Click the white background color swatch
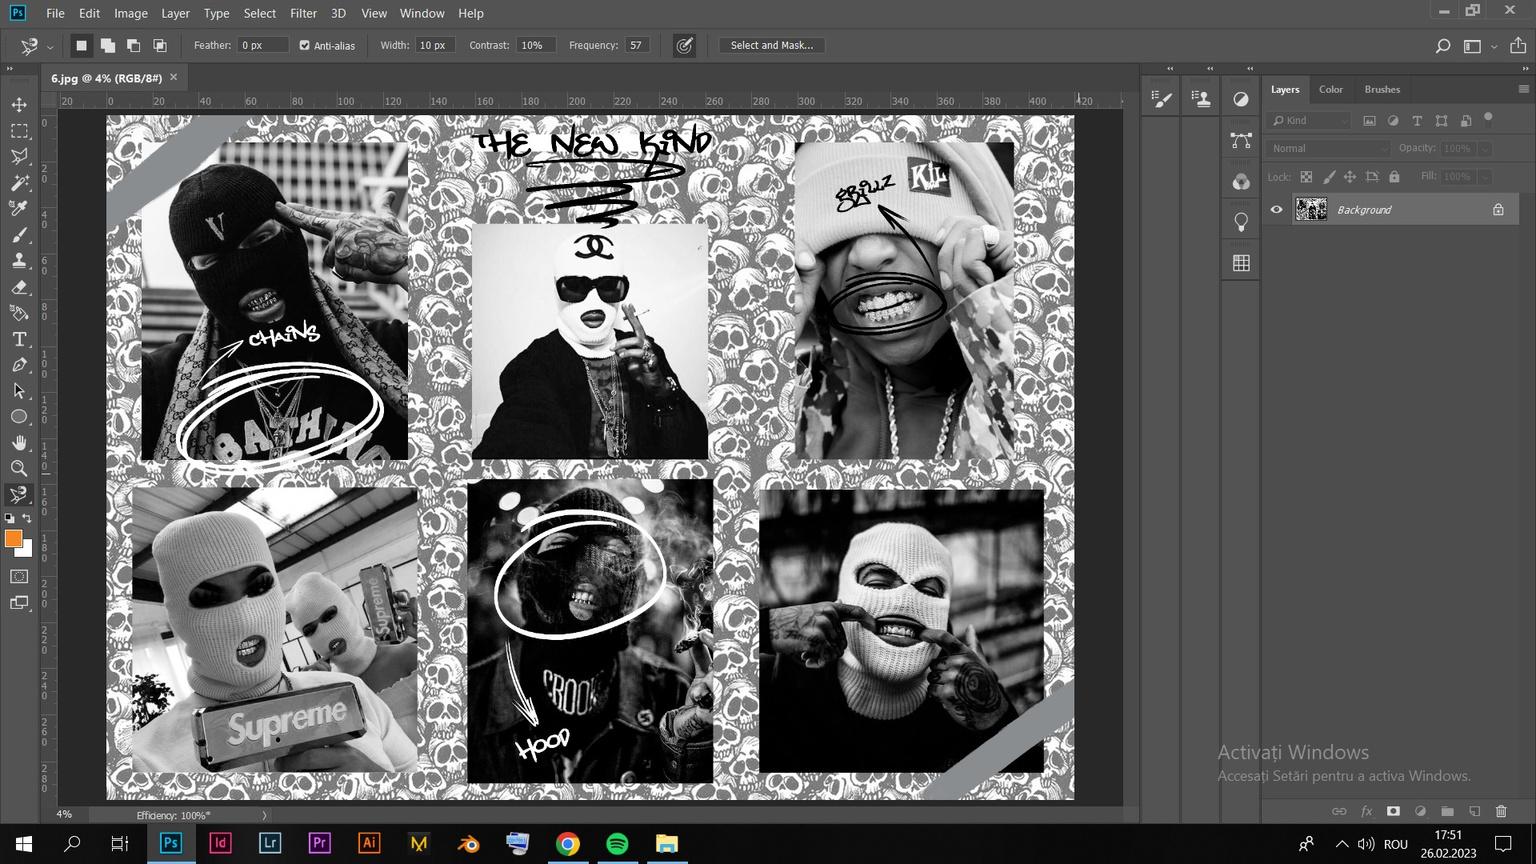The height and width of the screenshot is (864, 1536). coord(26,550)
